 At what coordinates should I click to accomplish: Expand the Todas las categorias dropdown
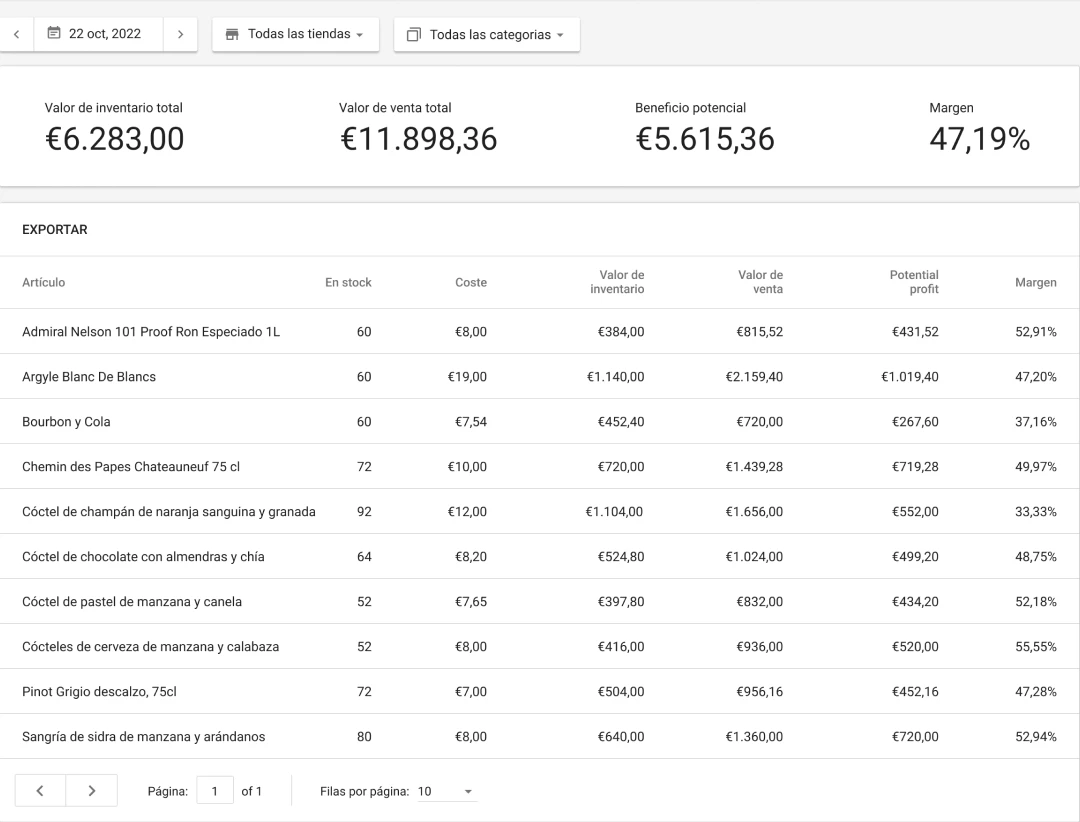[x=487, y=35]
